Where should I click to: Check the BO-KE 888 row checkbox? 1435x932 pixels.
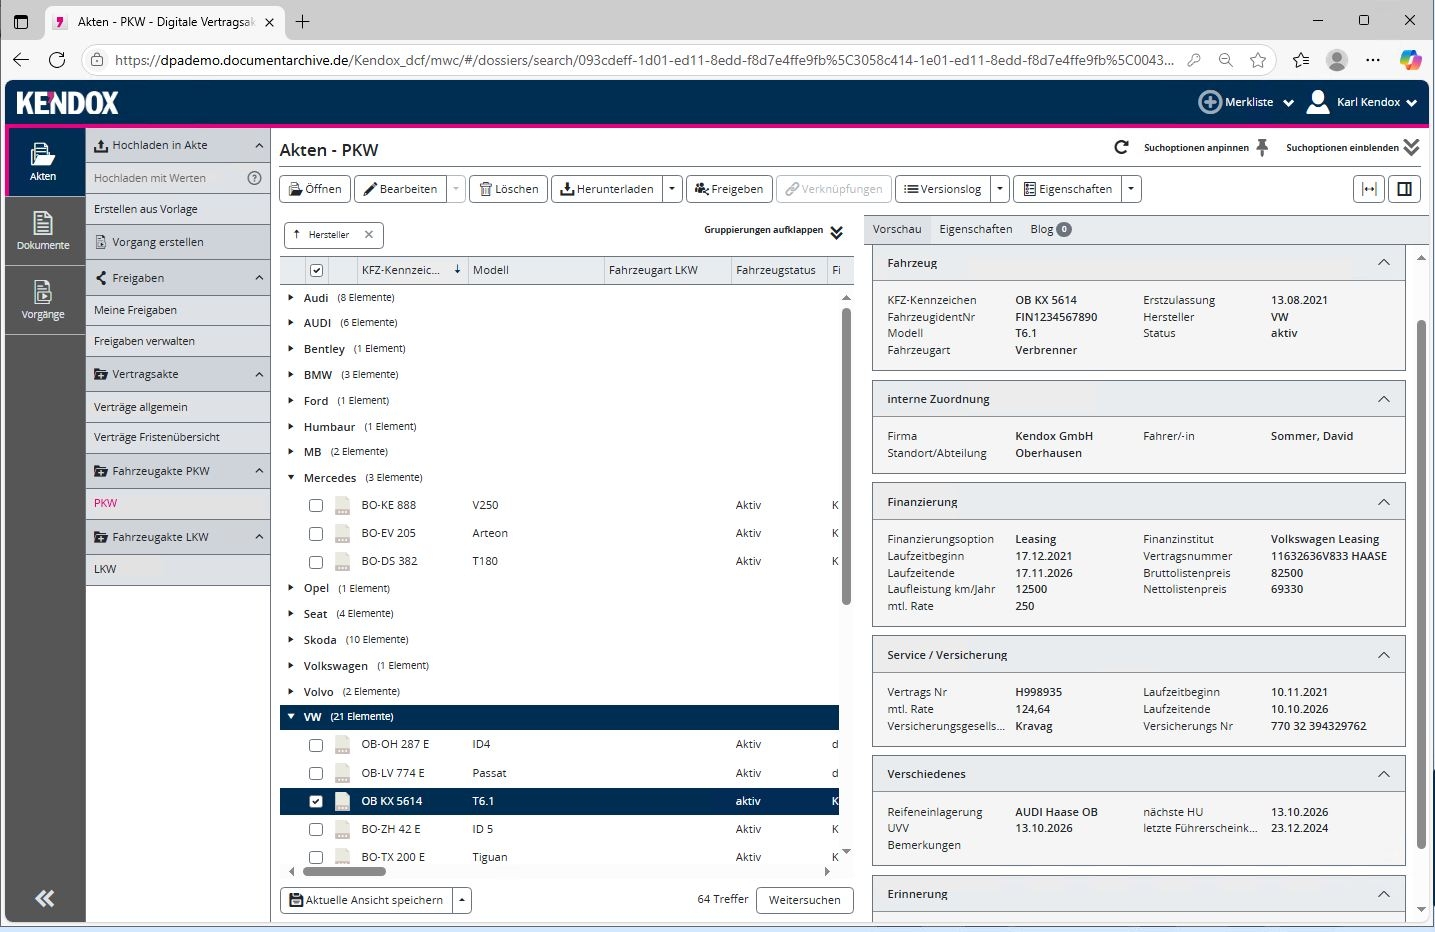pos(316,506)
